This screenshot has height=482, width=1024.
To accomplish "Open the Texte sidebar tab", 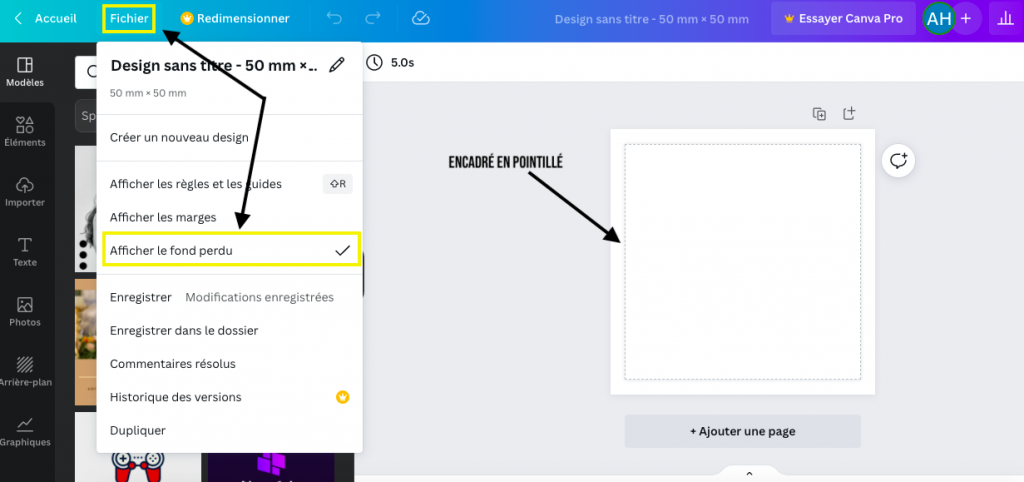I will click(25, 251).
